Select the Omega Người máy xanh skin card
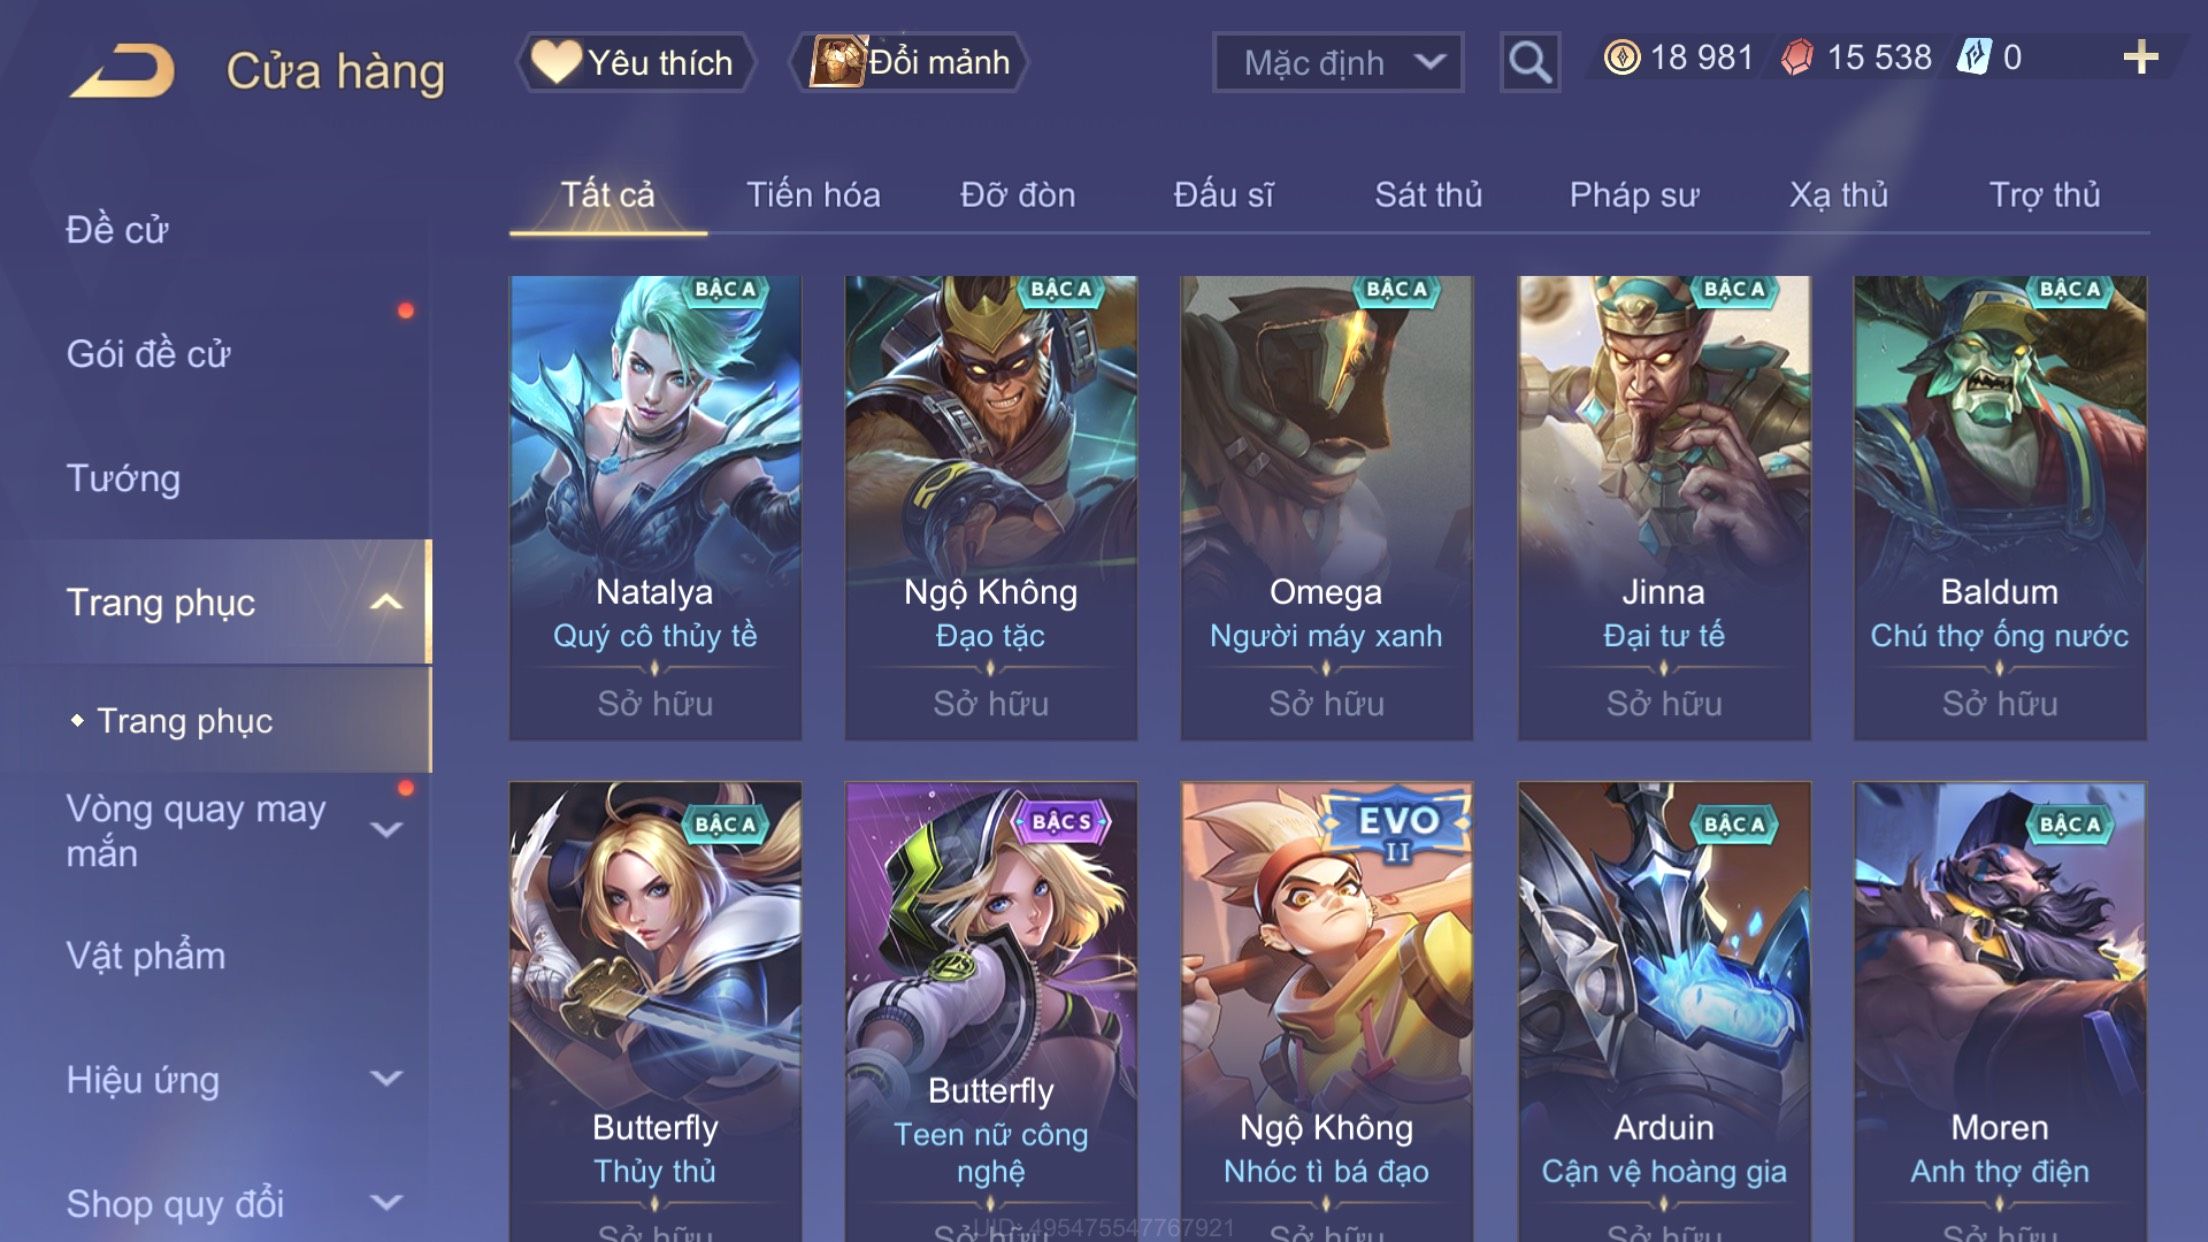The image size is (2208, 1242). [x=1326, y=508]
